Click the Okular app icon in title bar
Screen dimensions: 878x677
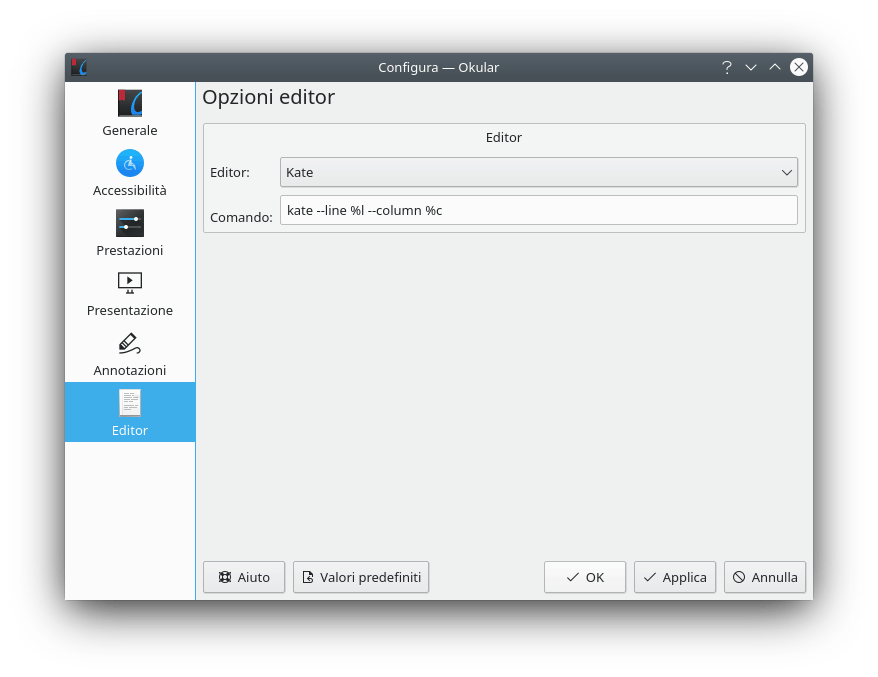click(79, 67)
